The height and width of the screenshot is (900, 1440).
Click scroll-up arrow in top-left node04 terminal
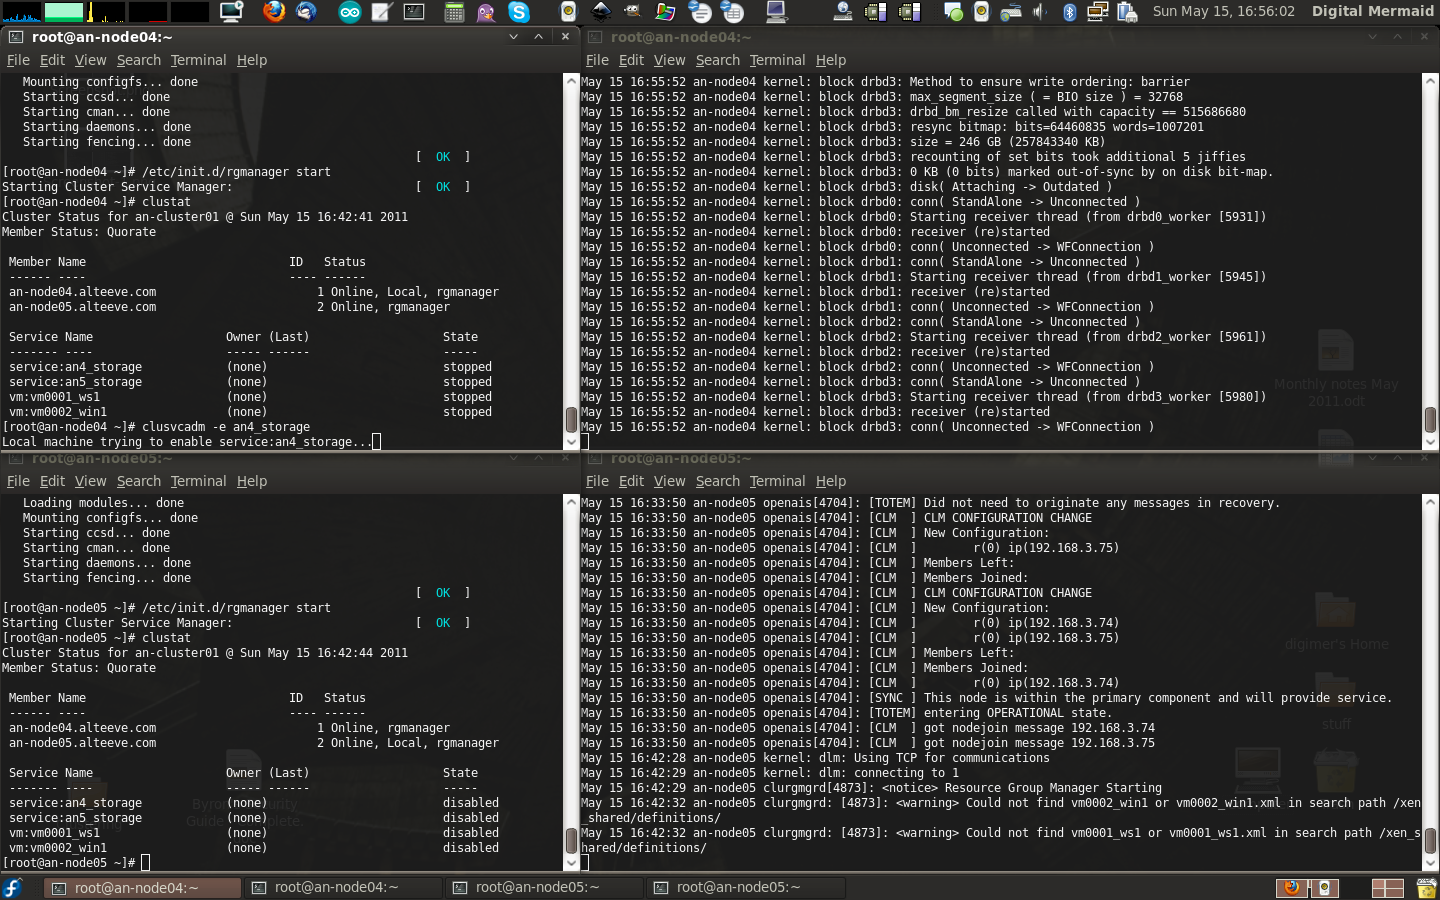572,81
